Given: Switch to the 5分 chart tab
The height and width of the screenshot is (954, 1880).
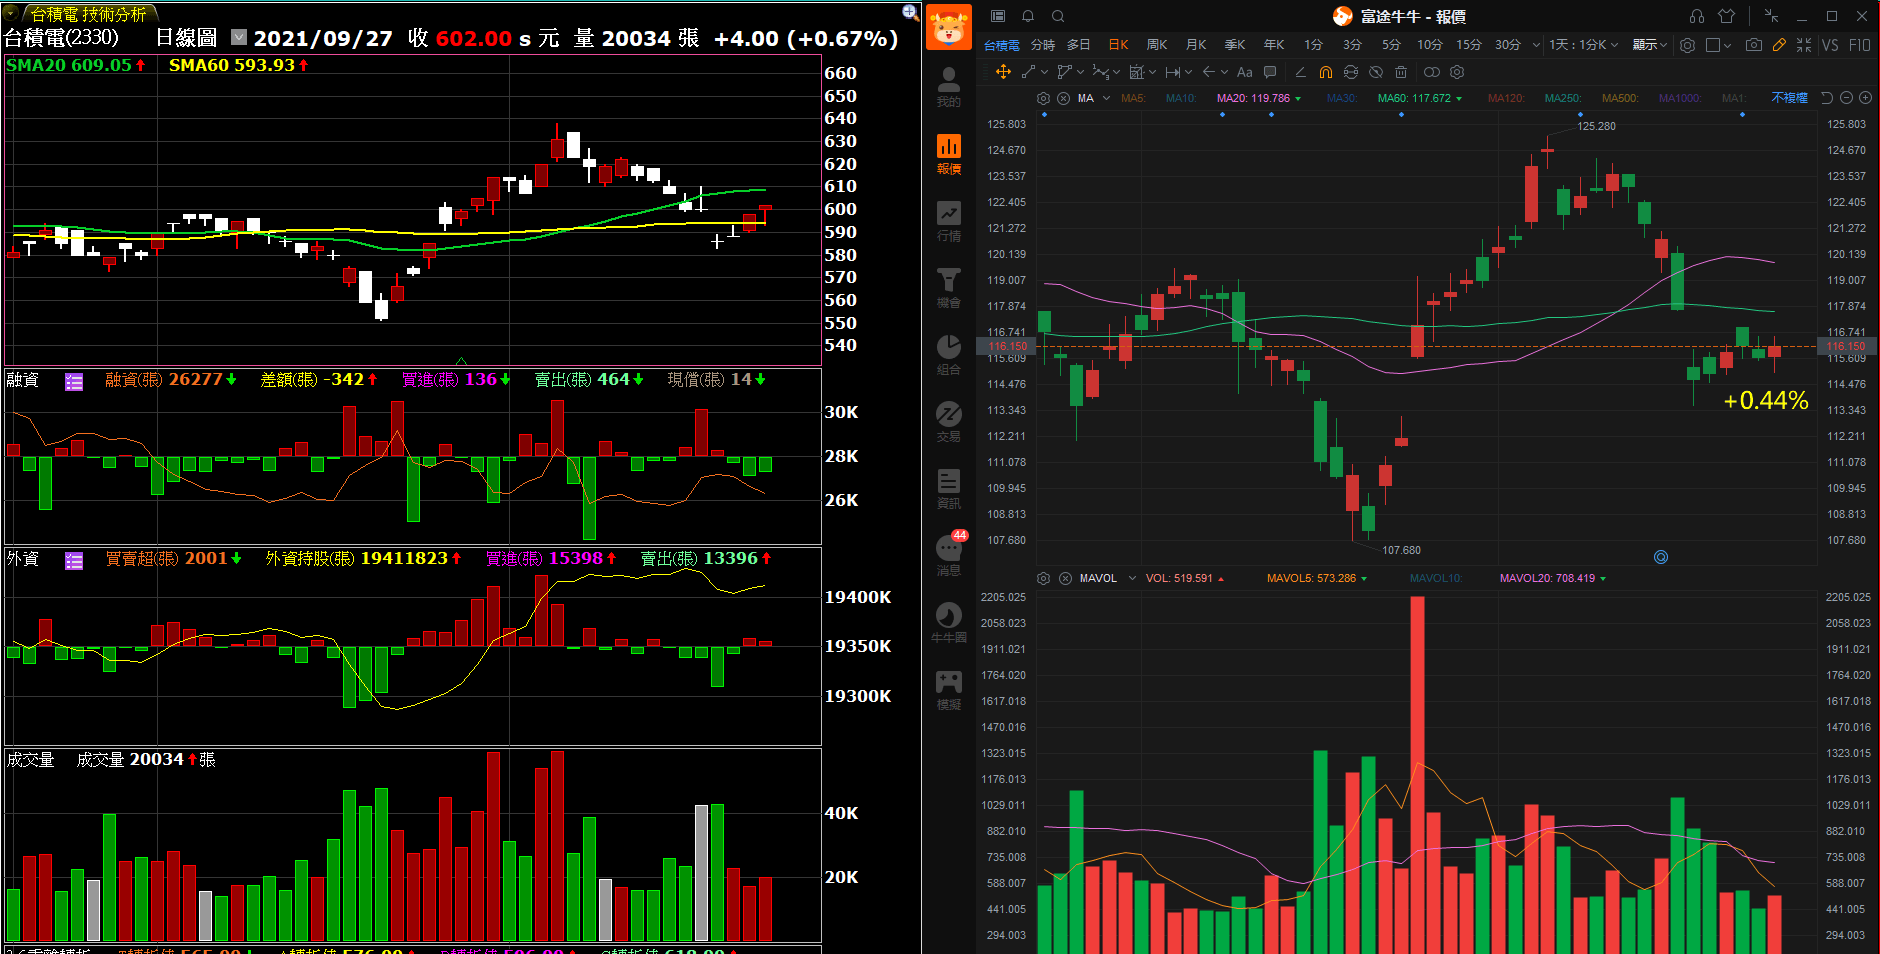Looking at the screenshot, I should 1391,45.
